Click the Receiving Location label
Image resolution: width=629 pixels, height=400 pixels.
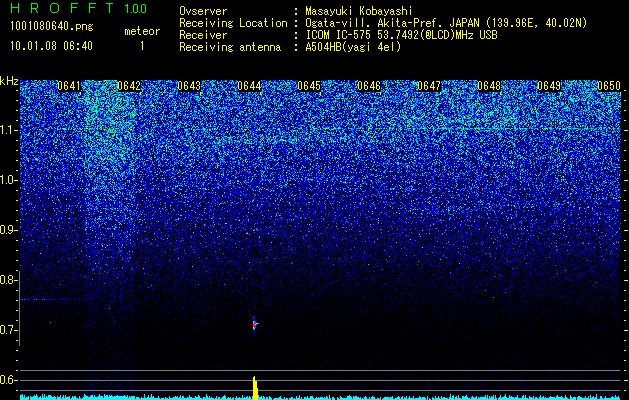[x=233, y=23]
